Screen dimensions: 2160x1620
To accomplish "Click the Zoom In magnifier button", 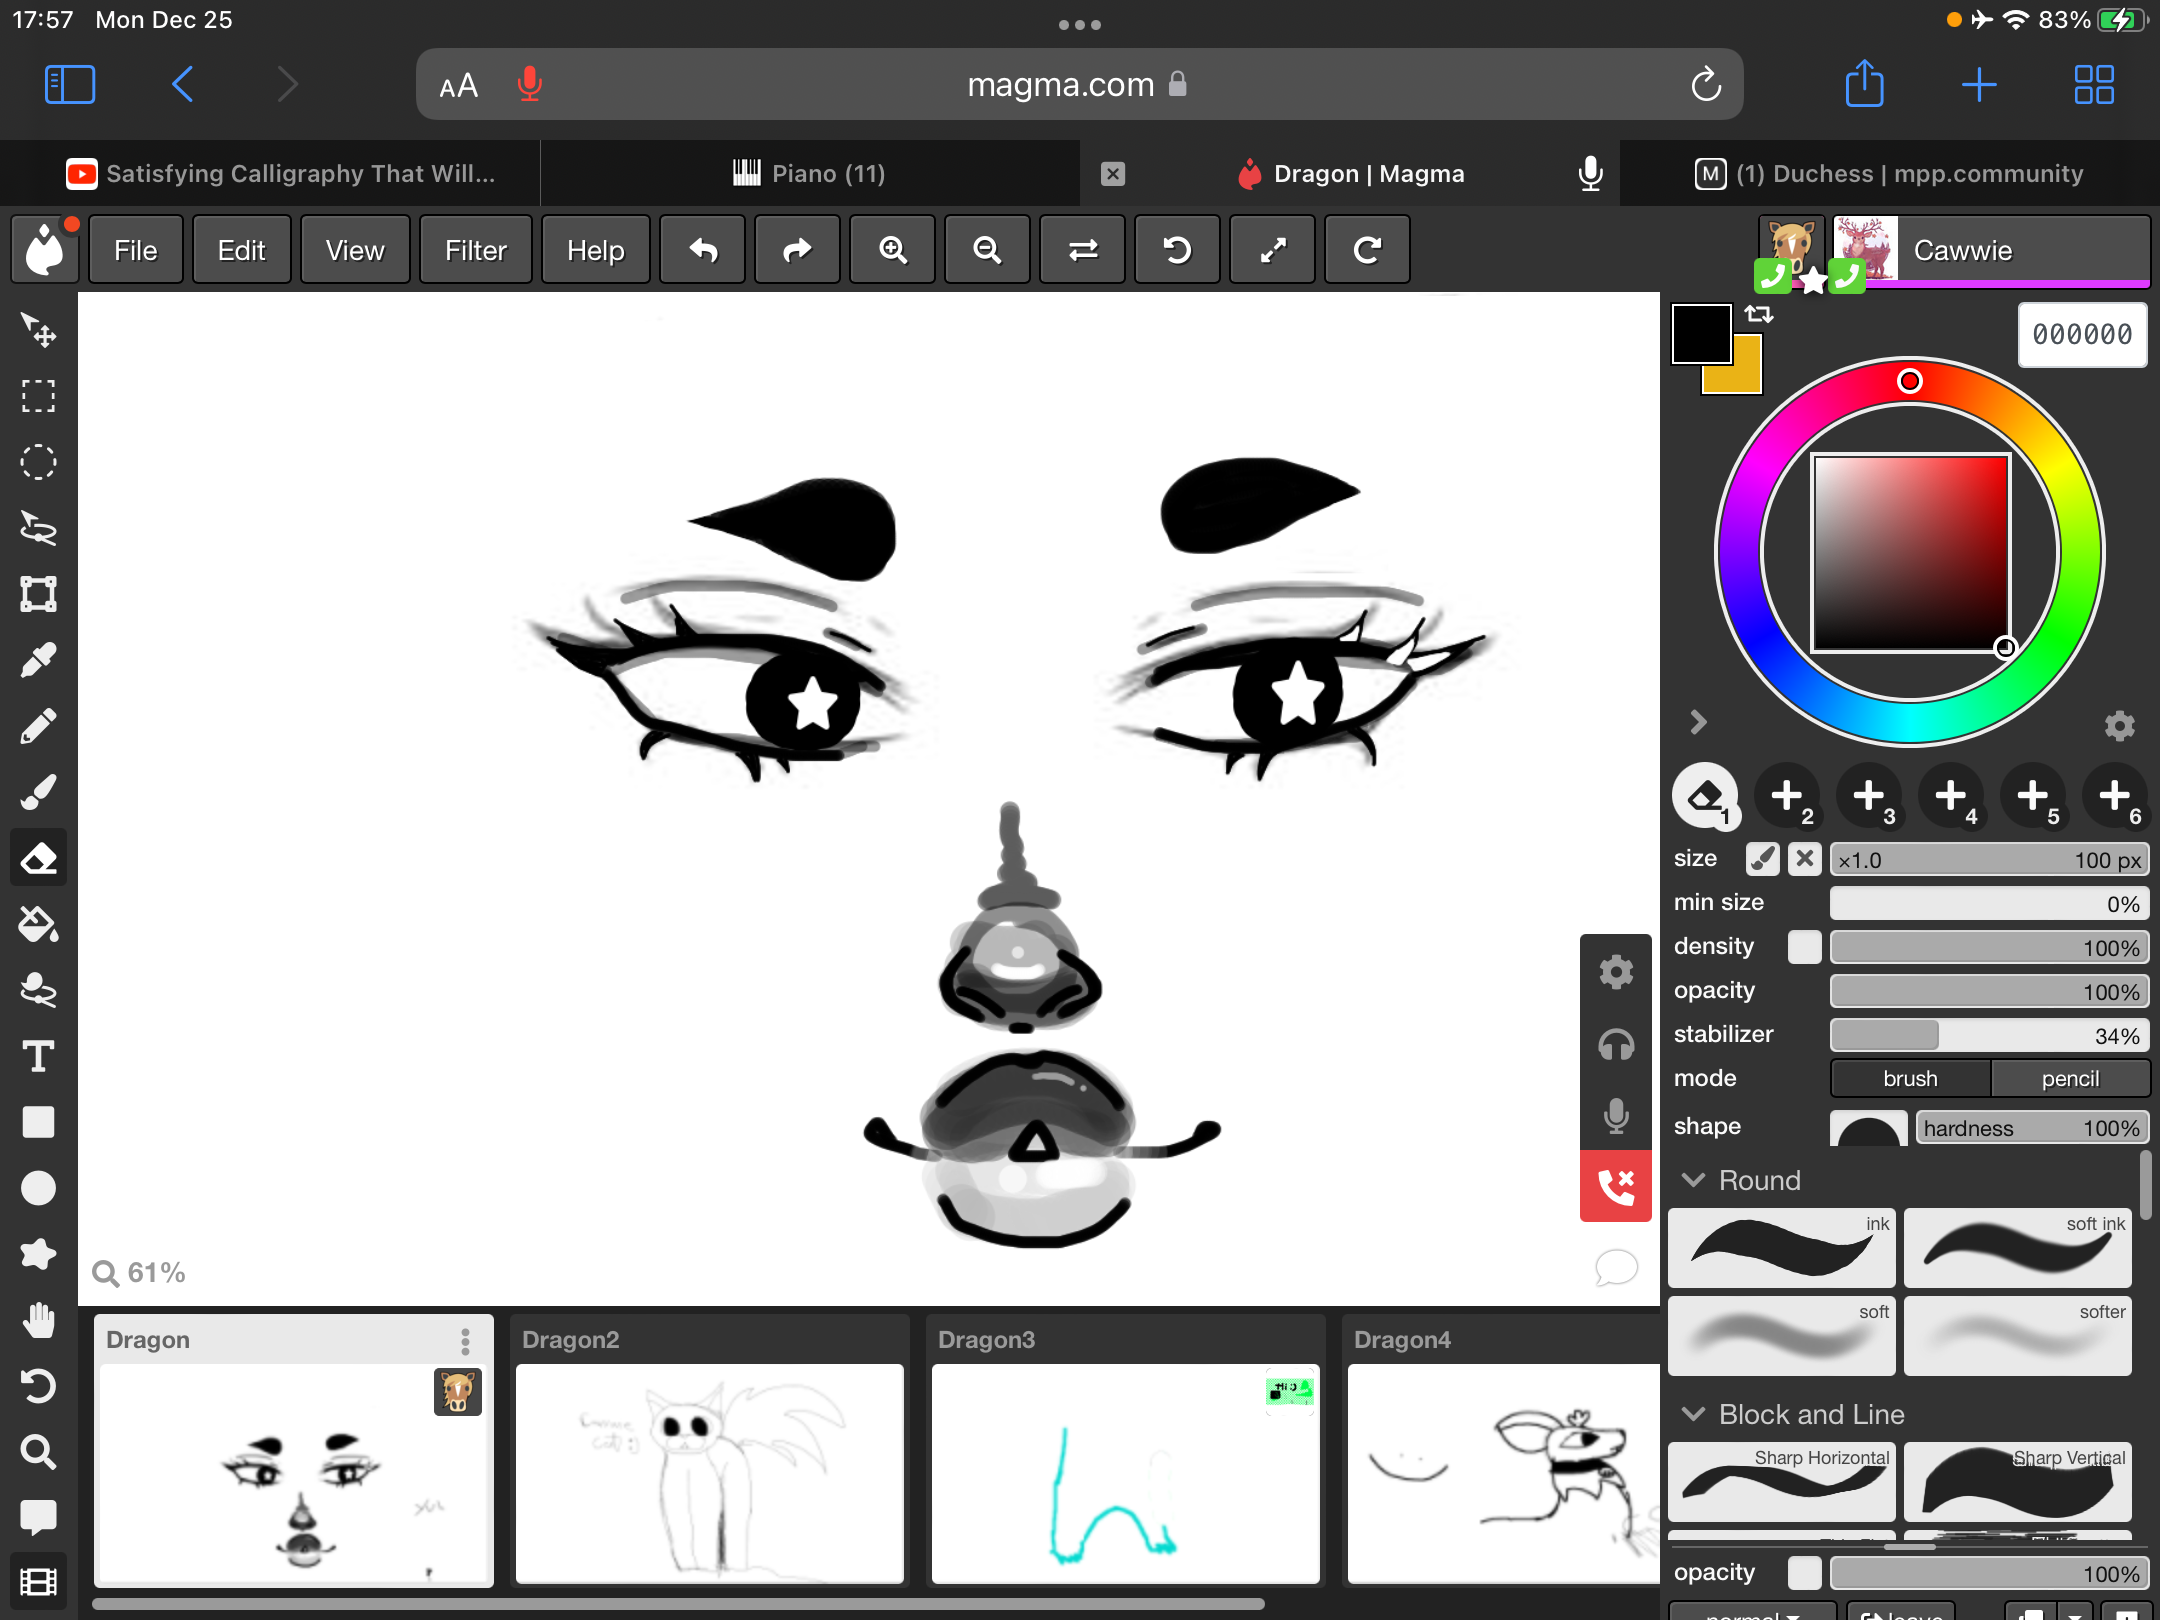I will pos(892,250).
